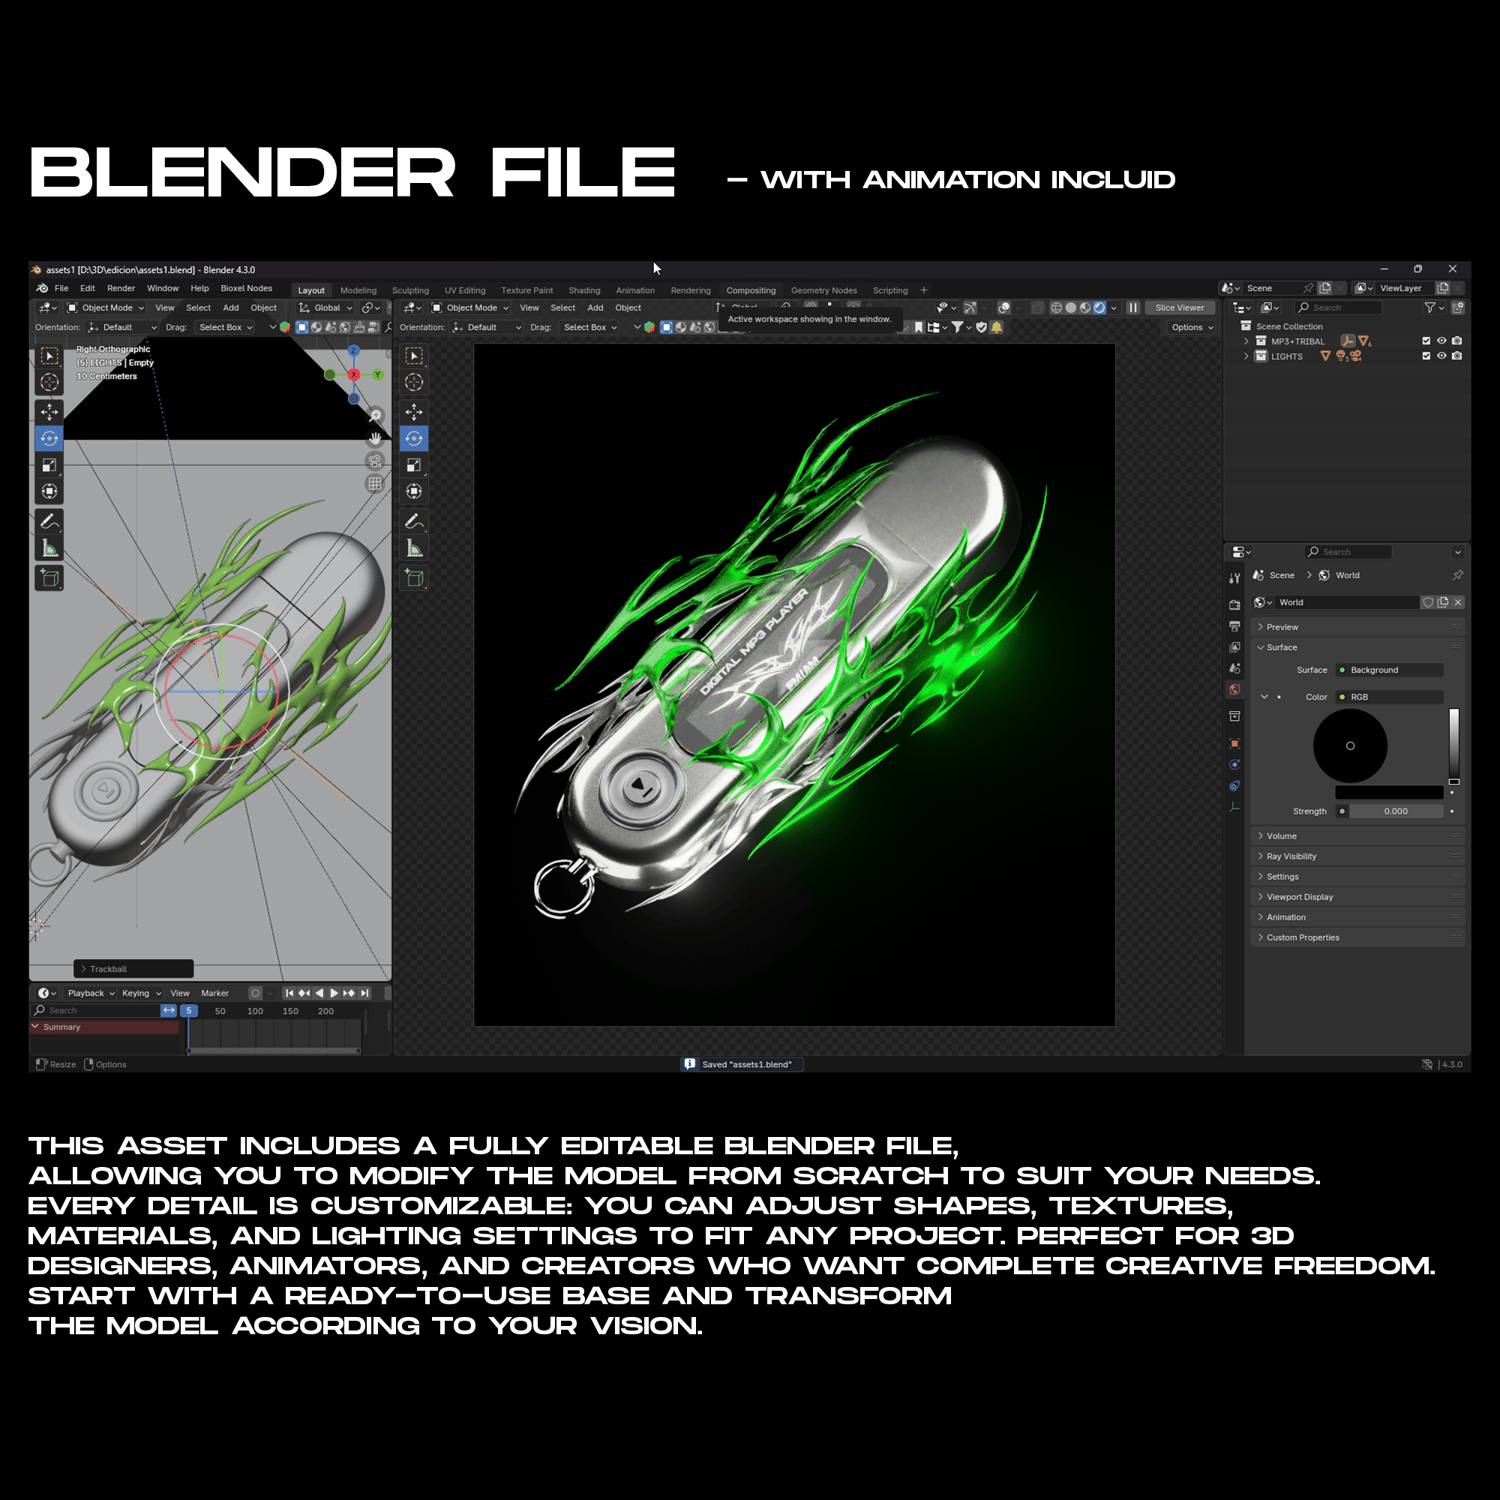The width and height of the screenshot is (1500, 1500).
Task: Switch to the Compositing workspace tab
Action: [x=751, y=291]
